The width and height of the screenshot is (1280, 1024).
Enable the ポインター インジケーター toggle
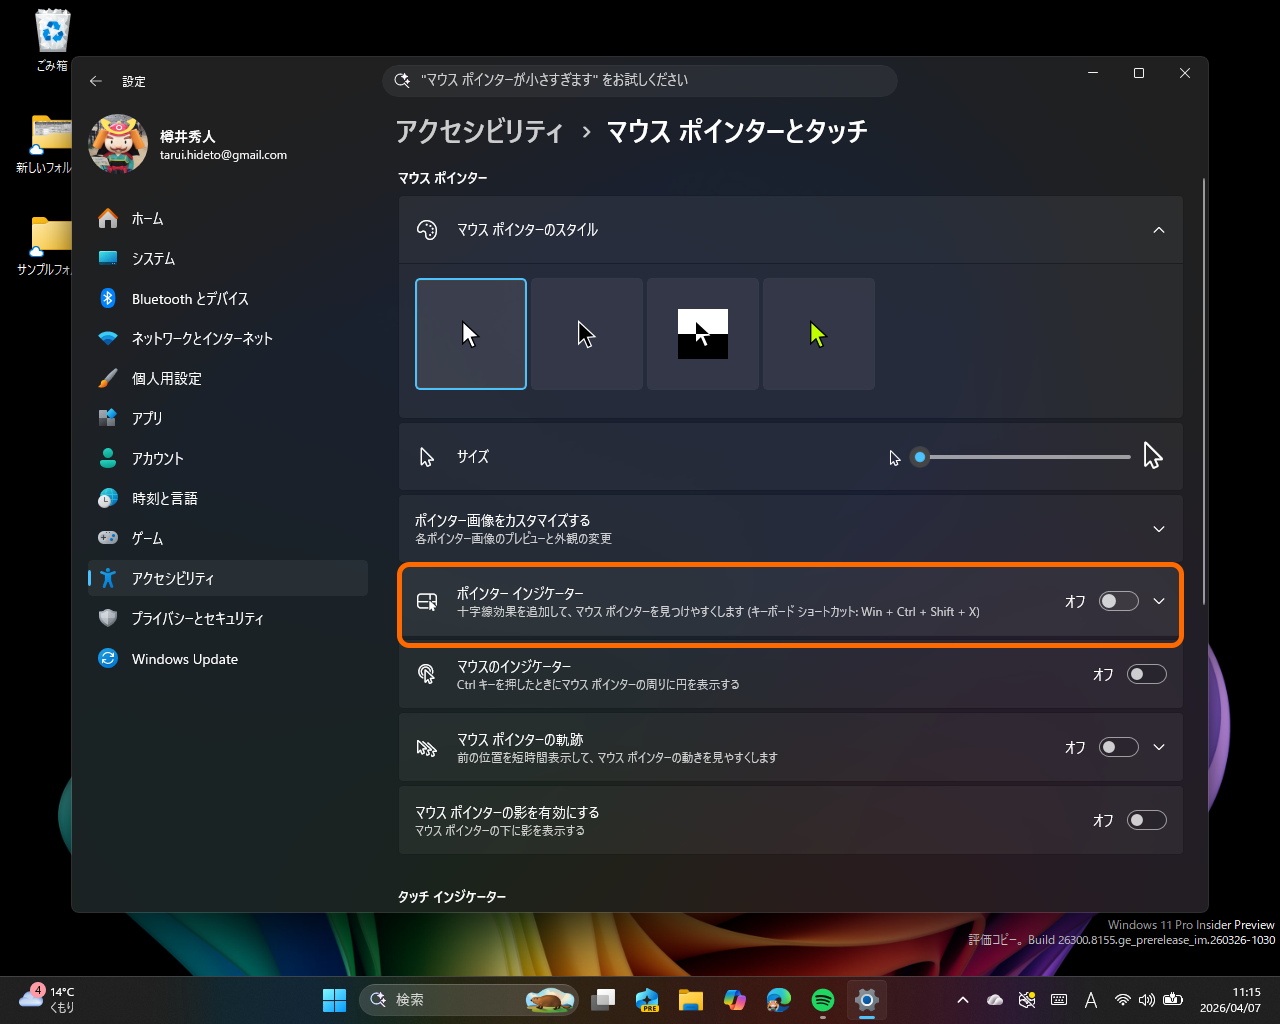[x=1118, y=601]
